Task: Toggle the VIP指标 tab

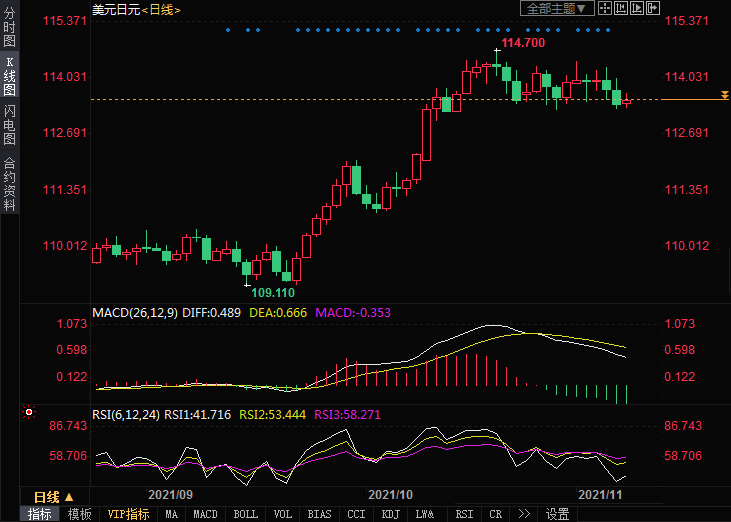Action: (129, 514)
